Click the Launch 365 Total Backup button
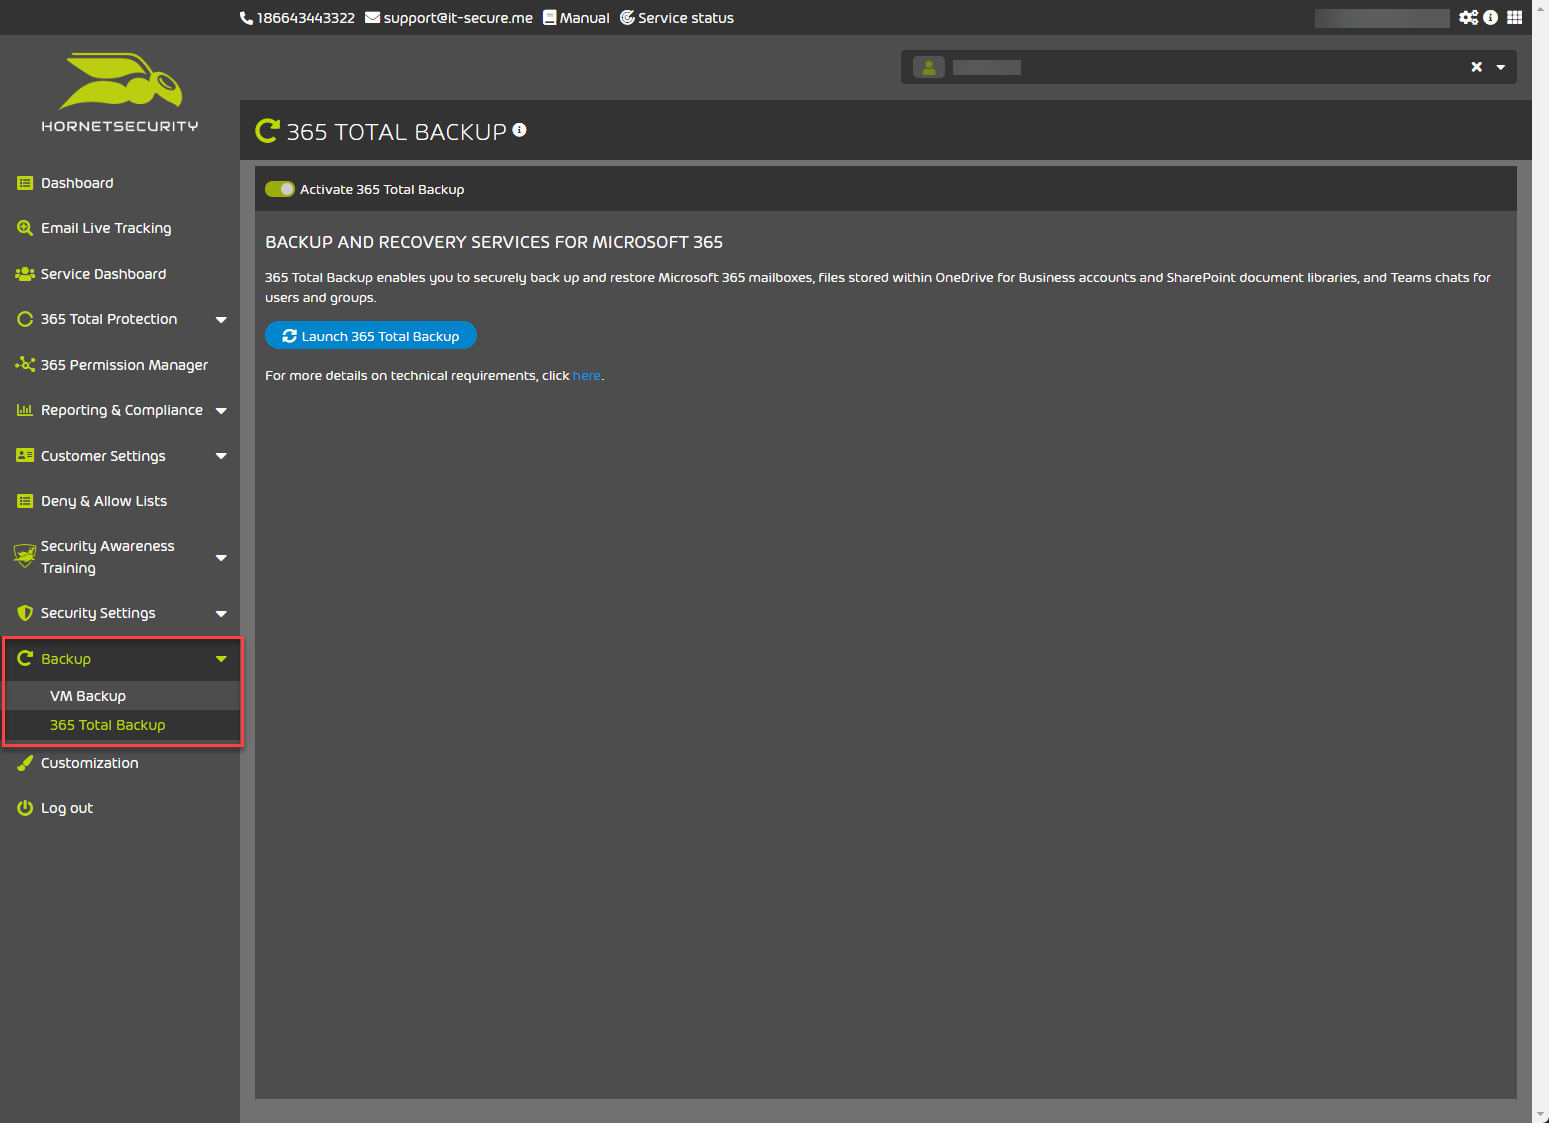 371,336
